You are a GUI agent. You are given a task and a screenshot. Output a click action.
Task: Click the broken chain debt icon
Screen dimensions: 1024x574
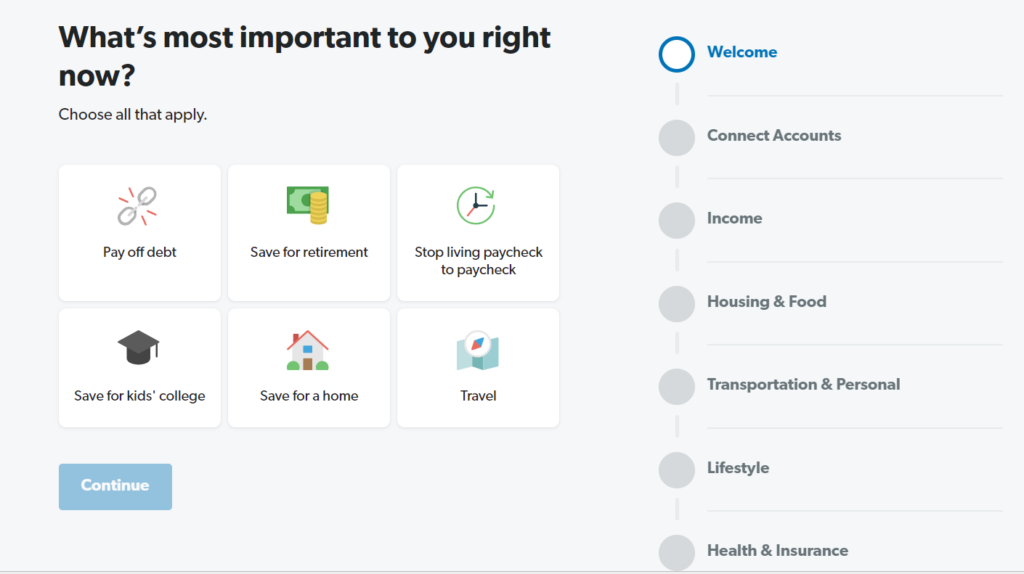(137, 206)
